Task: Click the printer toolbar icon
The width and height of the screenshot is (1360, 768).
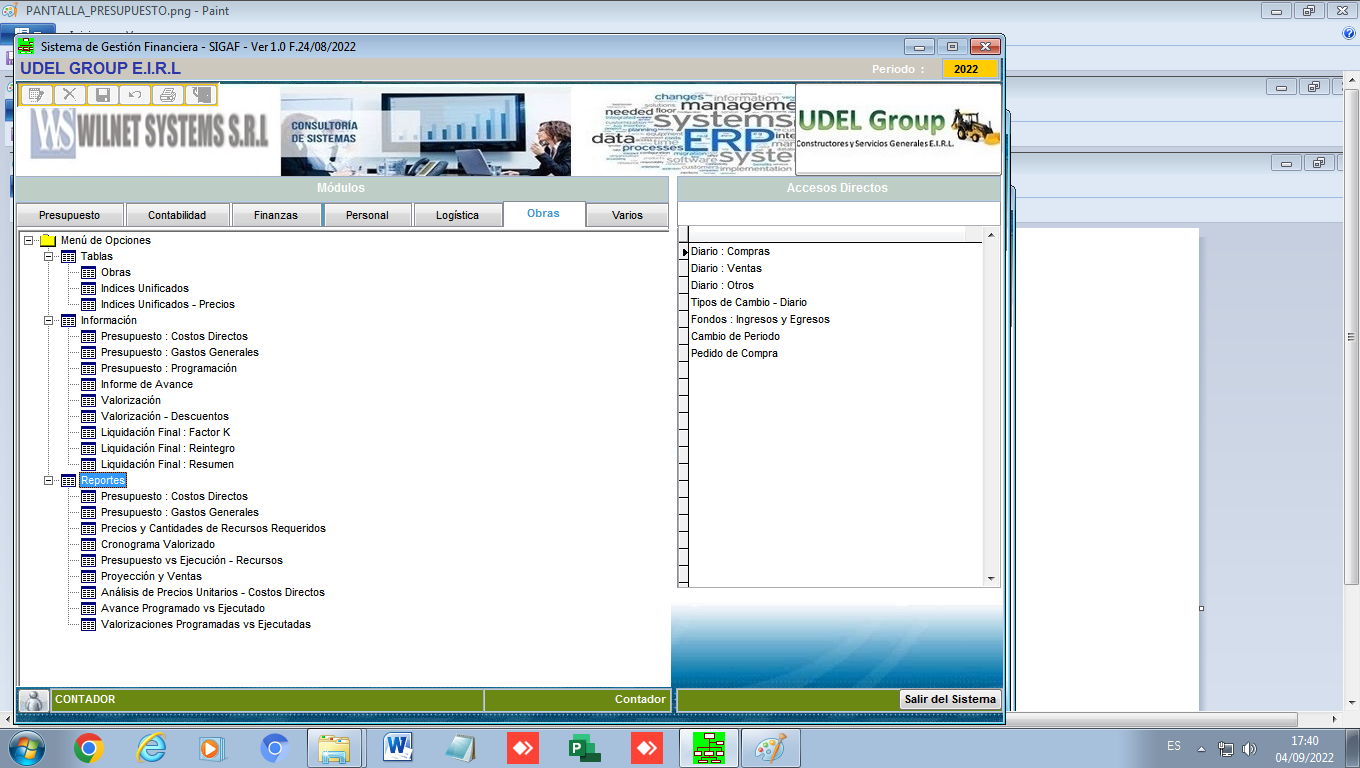Action: click(168, 95)
